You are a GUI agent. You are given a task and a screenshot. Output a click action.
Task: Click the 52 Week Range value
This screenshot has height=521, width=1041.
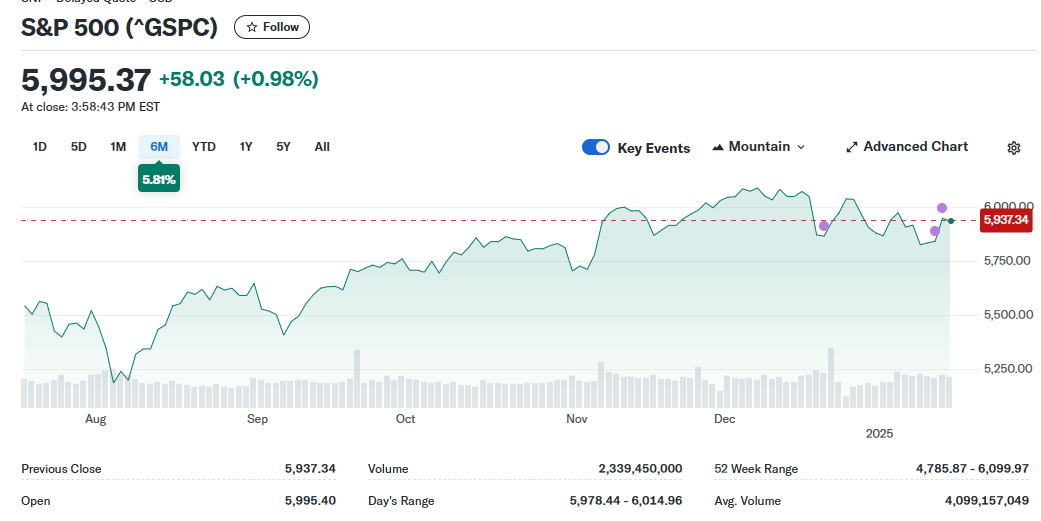click(x=973, y=469)
